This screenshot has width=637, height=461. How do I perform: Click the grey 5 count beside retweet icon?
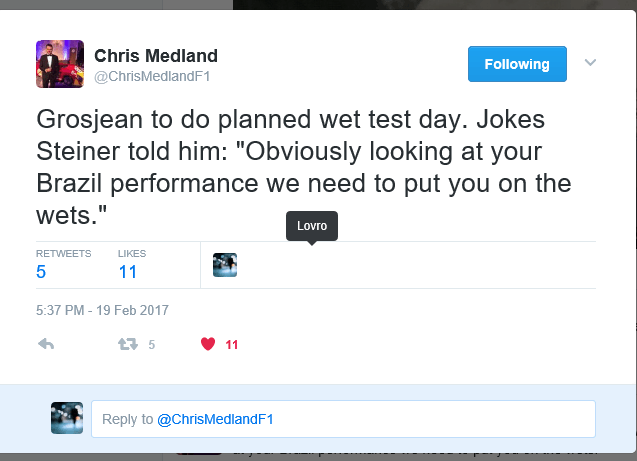click(151, 344)
